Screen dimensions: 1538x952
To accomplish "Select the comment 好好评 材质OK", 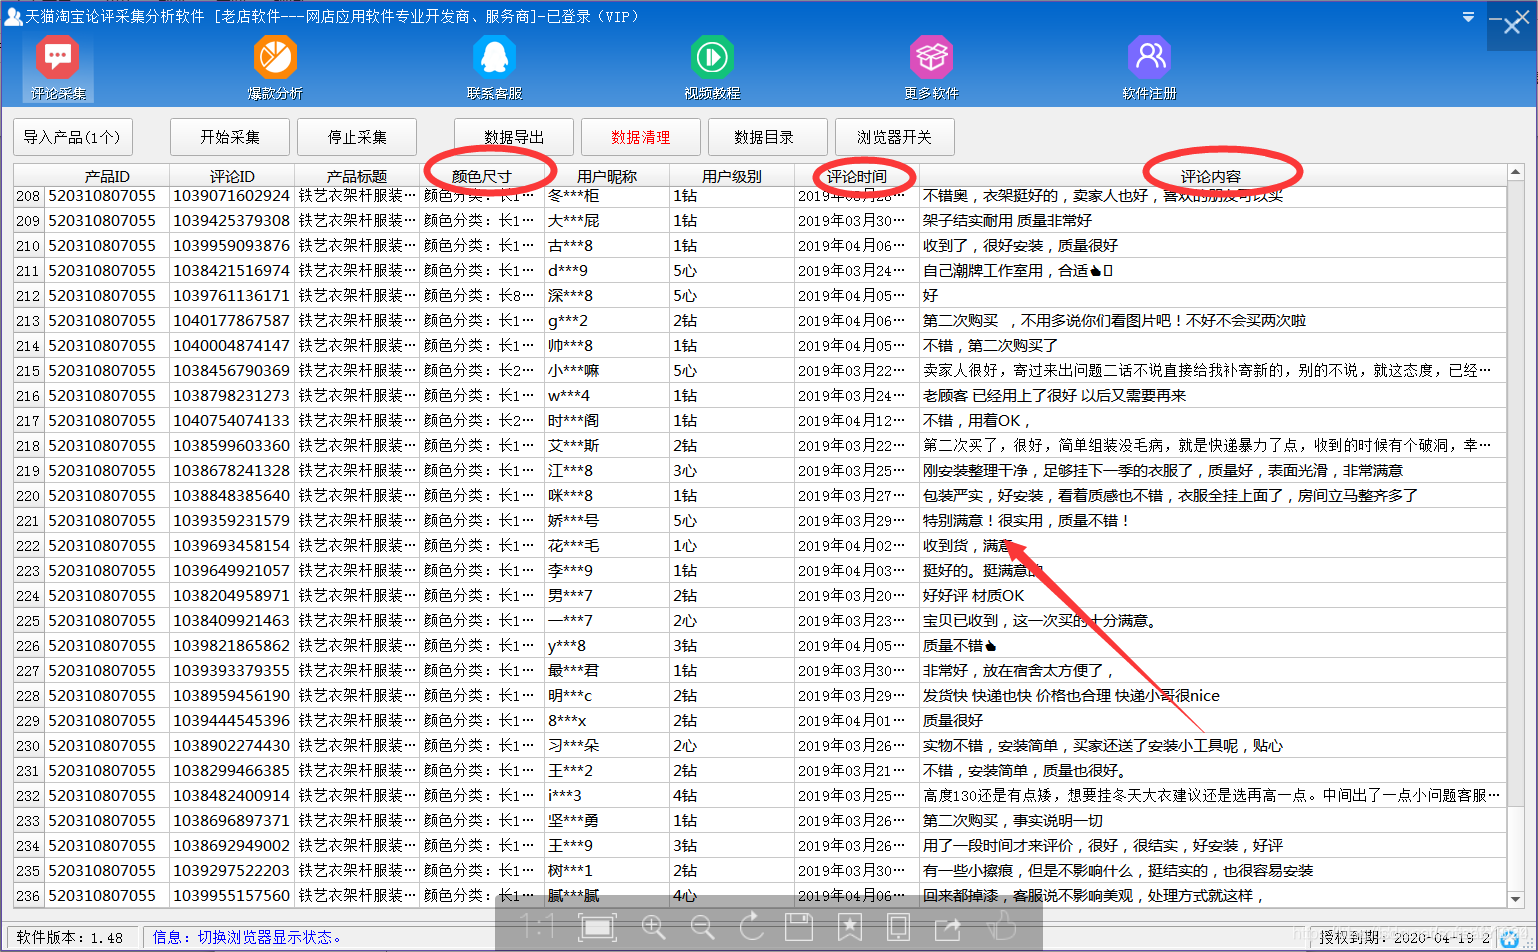I will pyautogui.click(x=1213, y=596).
